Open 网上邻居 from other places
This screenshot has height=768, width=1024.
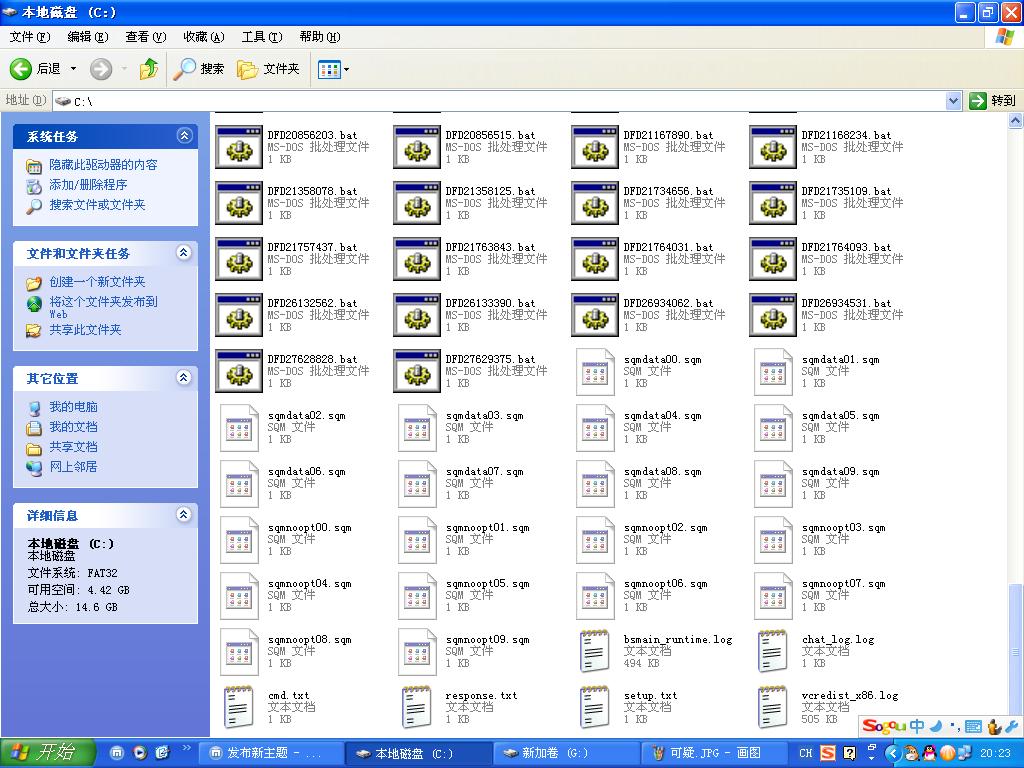point(73,467)
